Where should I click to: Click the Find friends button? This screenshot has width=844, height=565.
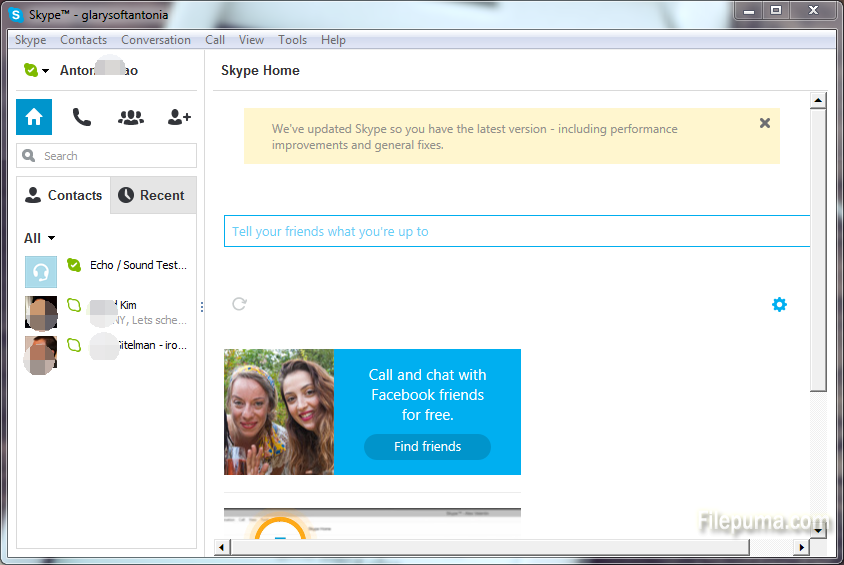tap(427, 447)
